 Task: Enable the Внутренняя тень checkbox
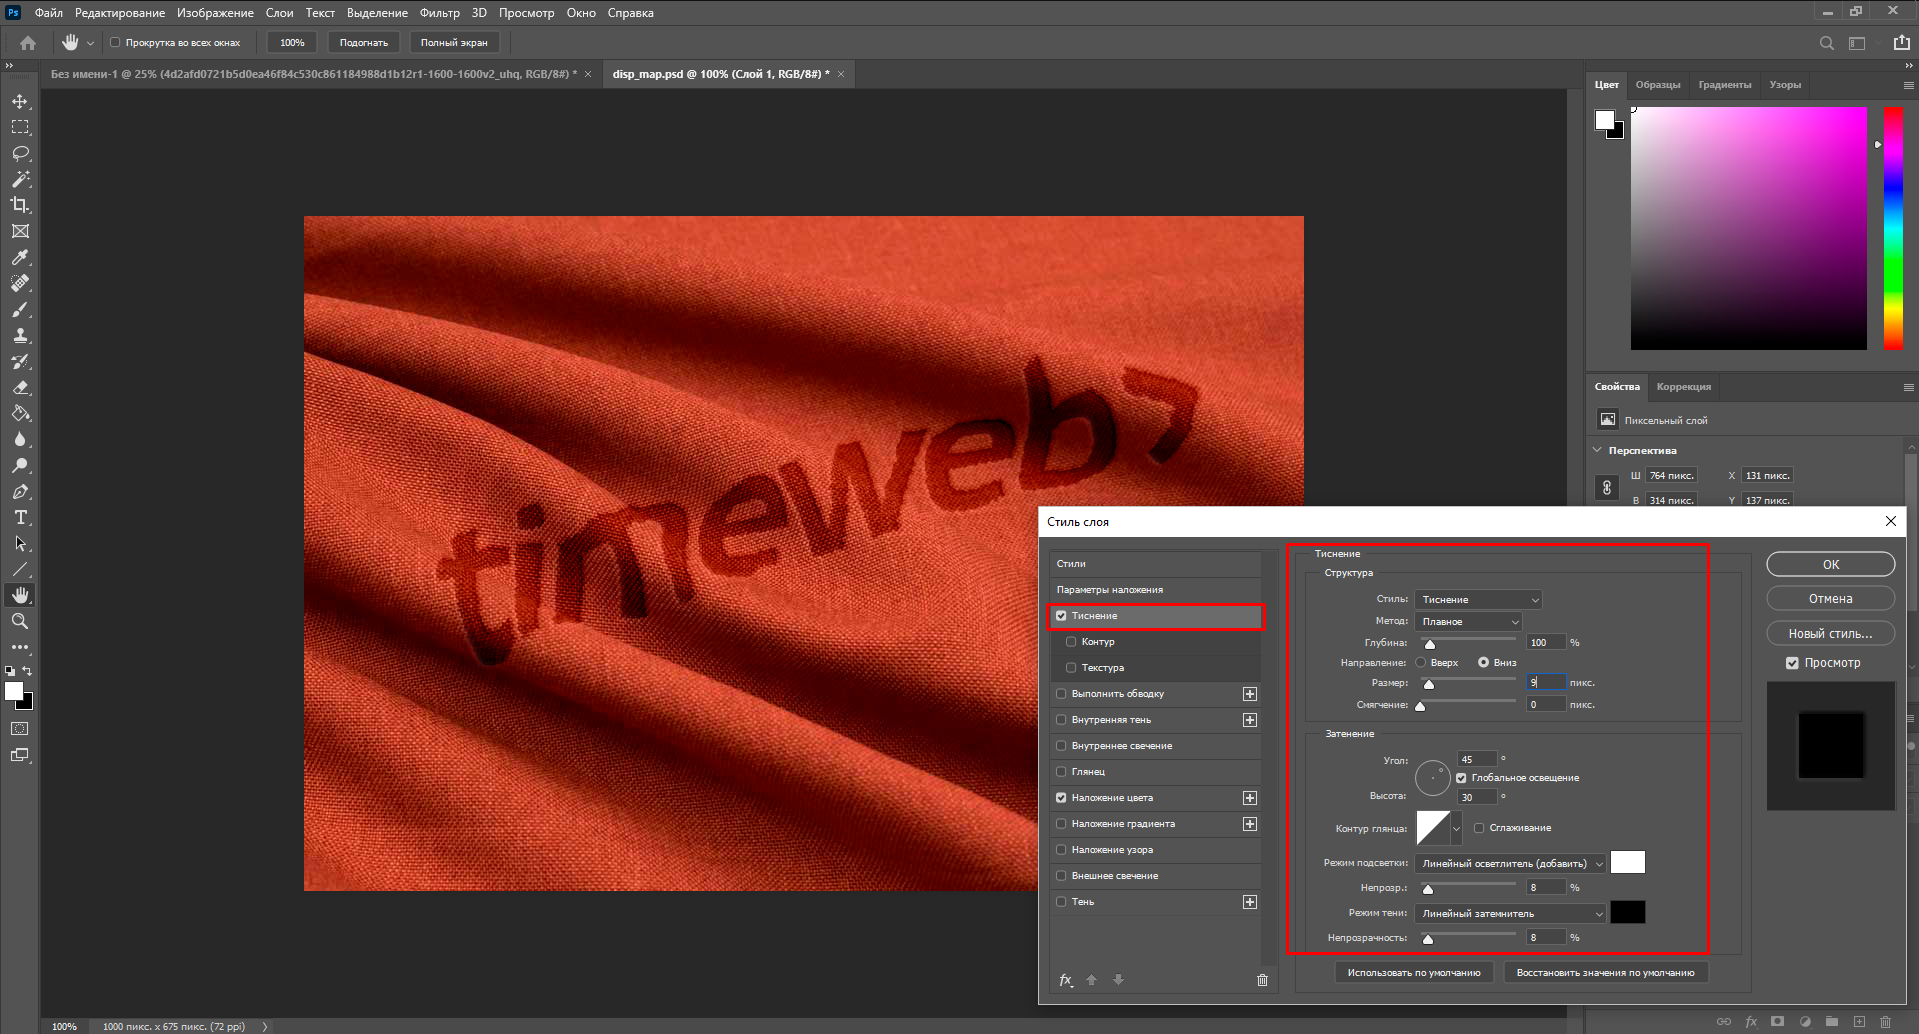(1061, 720)
